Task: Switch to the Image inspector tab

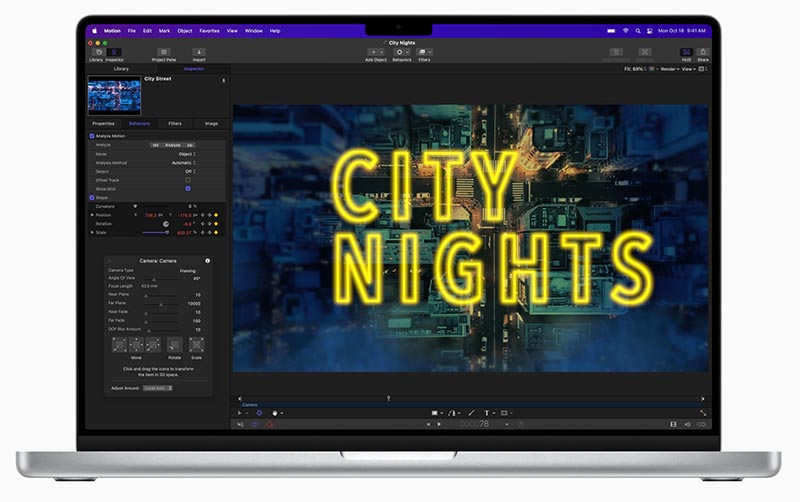Action: [211, 123]
